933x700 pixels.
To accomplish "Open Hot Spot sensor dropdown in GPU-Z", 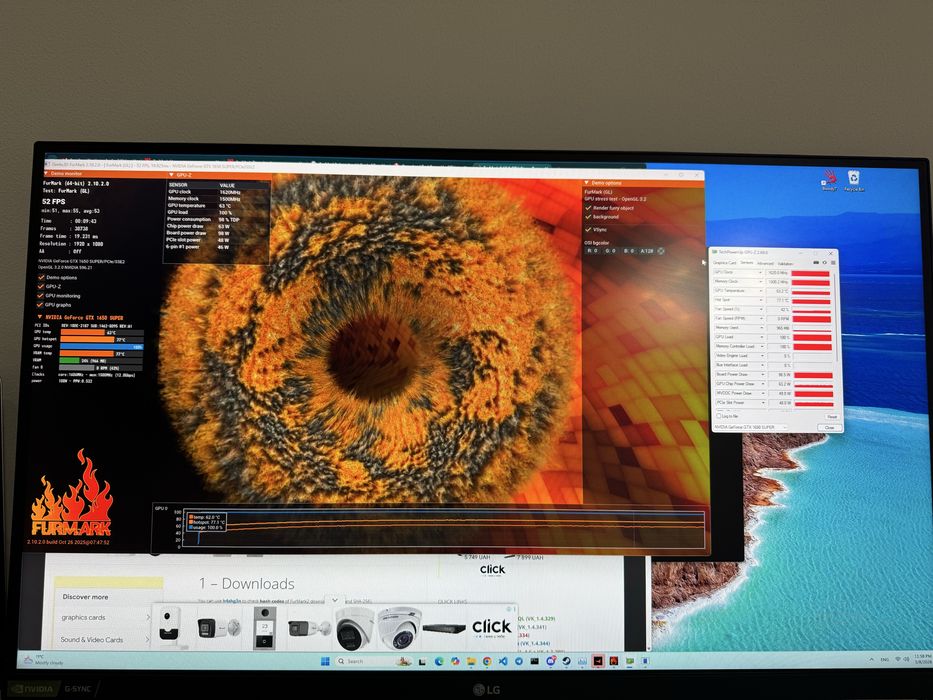I will (760, 300).
